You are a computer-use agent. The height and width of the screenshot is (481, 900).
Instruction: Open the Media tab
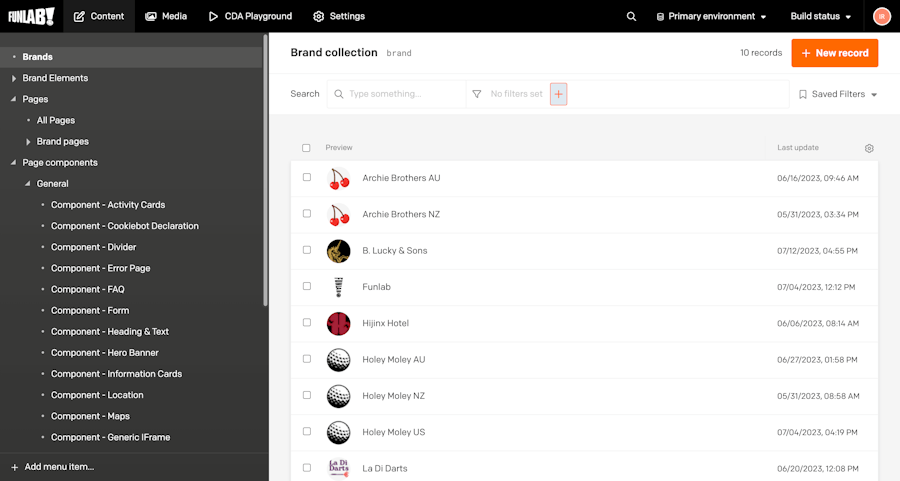tap(166, 17)
